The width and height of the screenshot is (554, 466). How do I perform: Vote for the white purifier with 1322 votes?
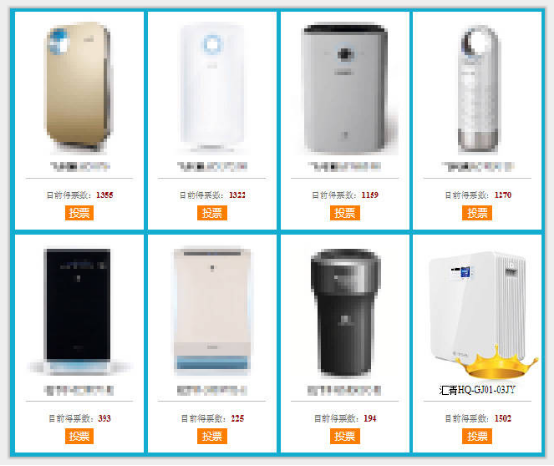coord(212,213)
